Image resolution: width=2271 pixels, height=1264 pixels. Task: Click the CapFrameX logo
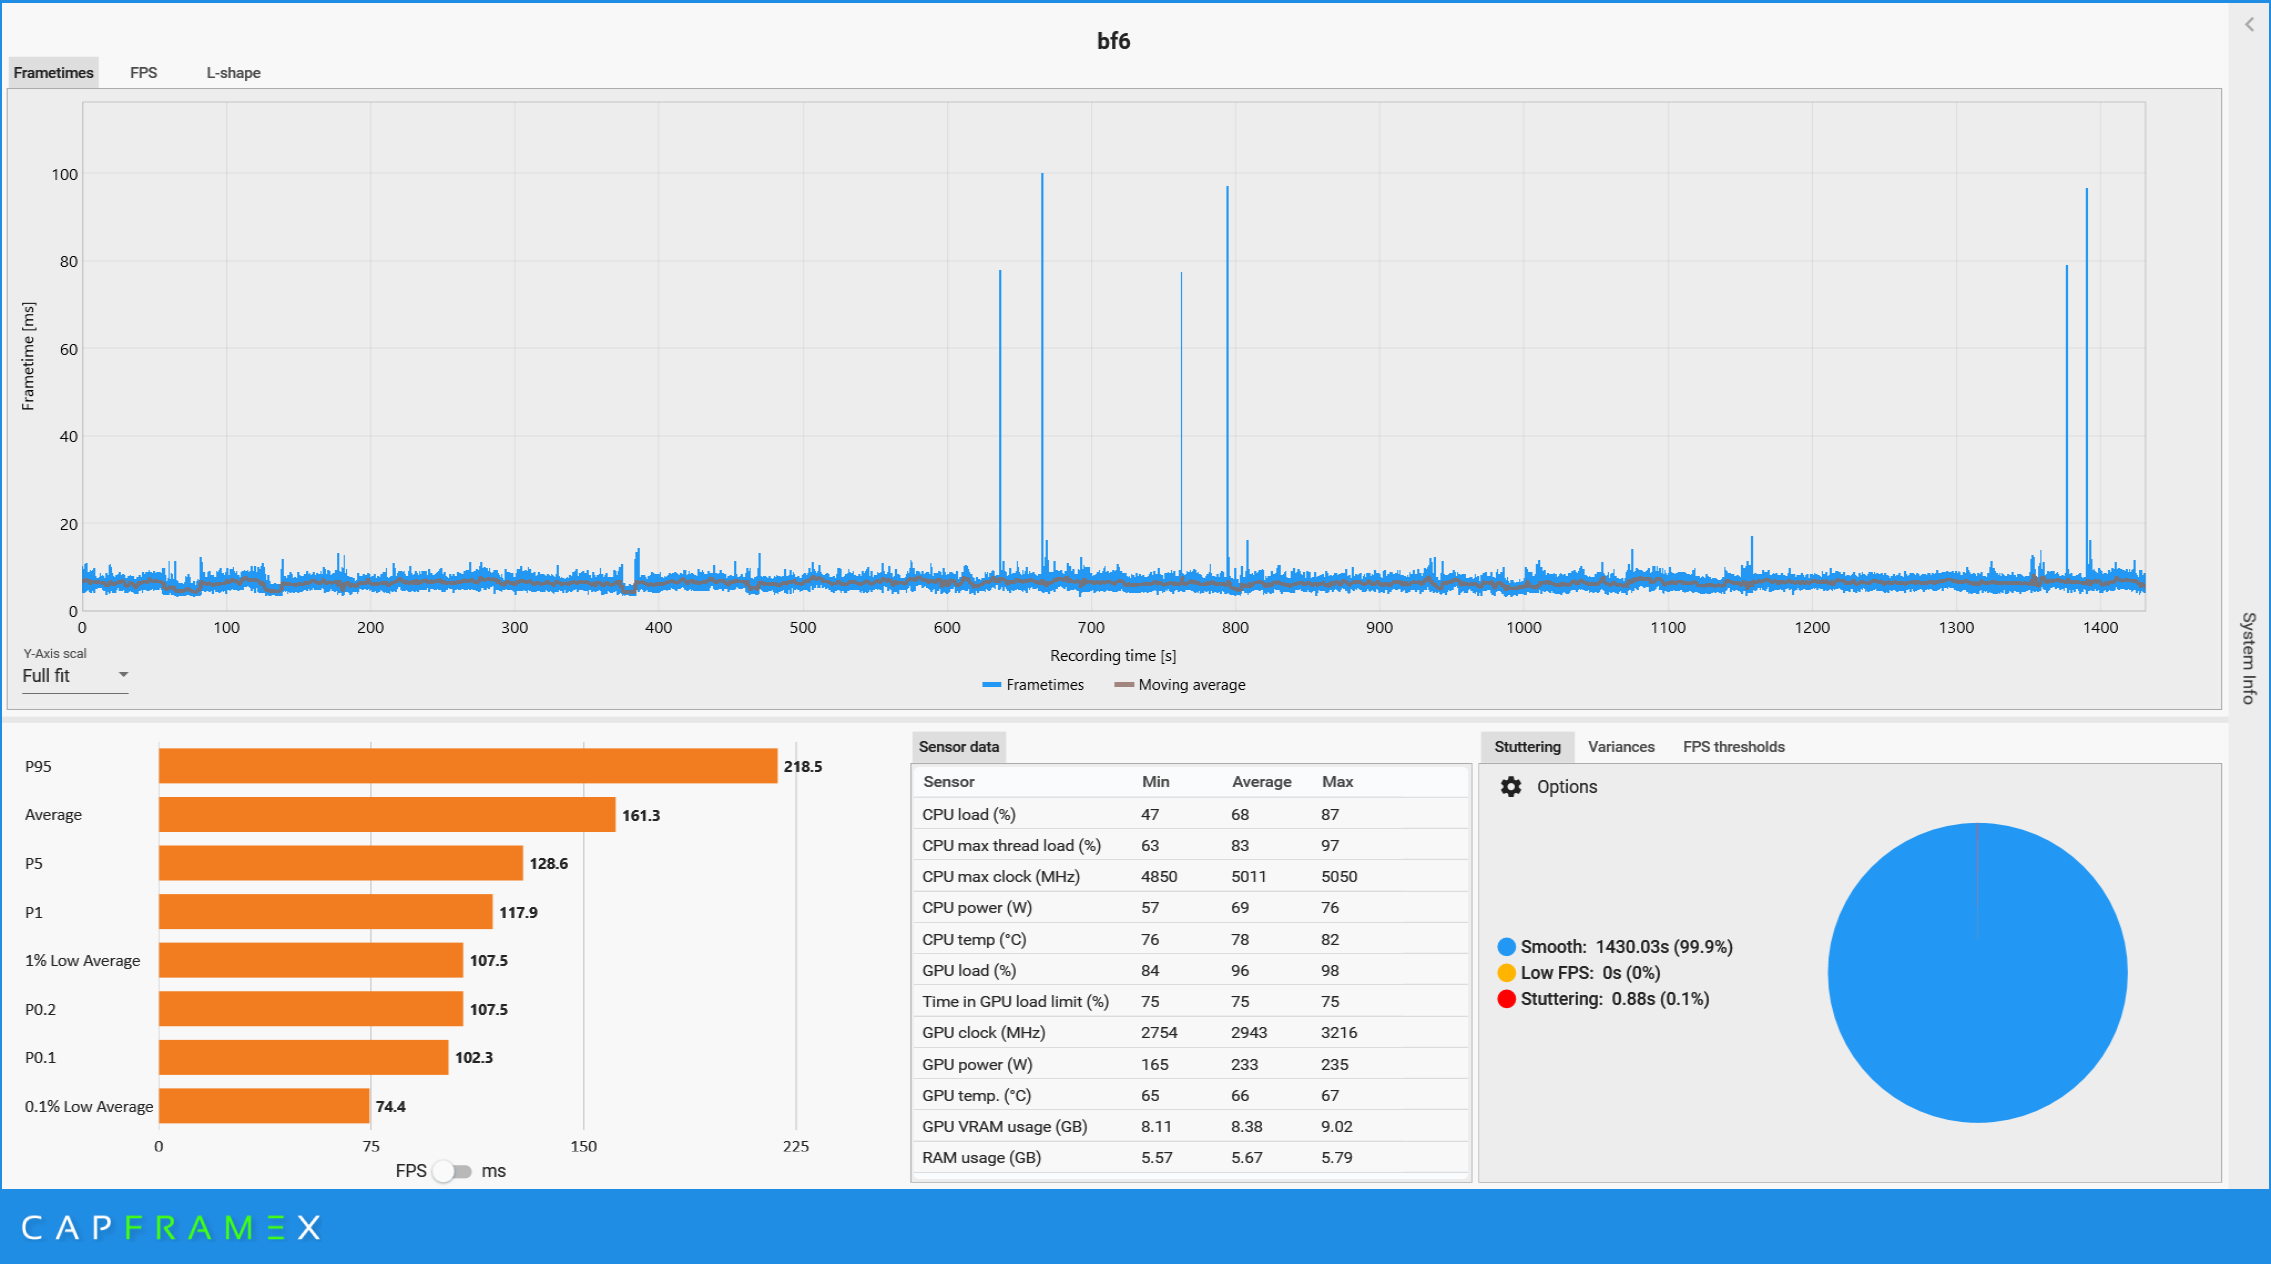pyautogui.click(x=170, y=1228)
